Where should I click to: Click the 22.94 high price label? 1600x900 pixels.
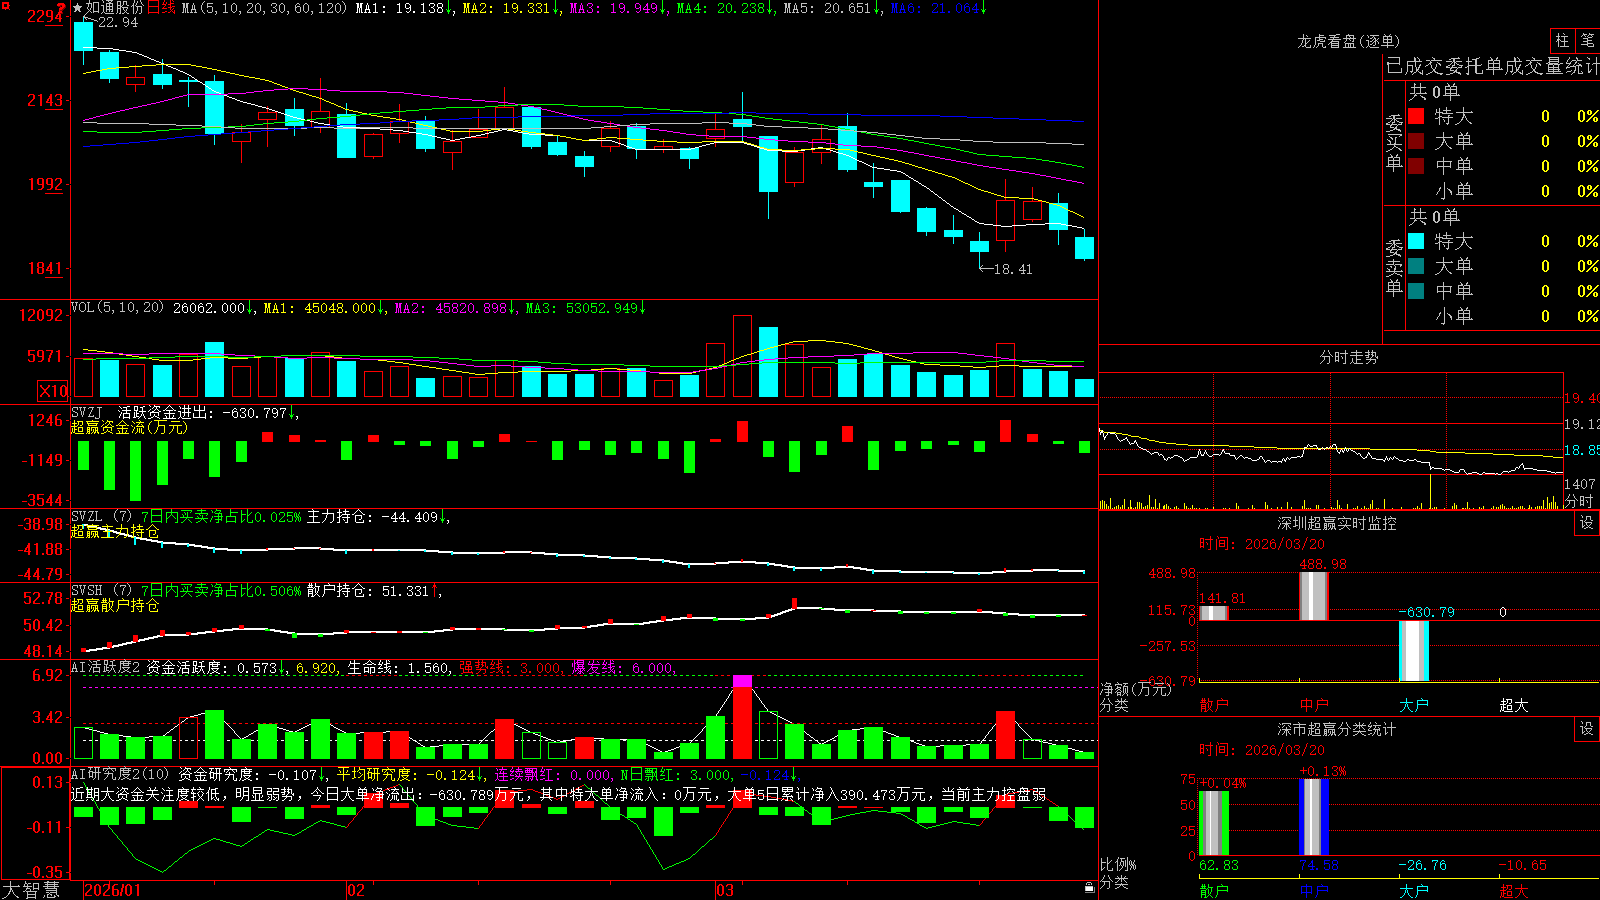[x=118, y=22]
